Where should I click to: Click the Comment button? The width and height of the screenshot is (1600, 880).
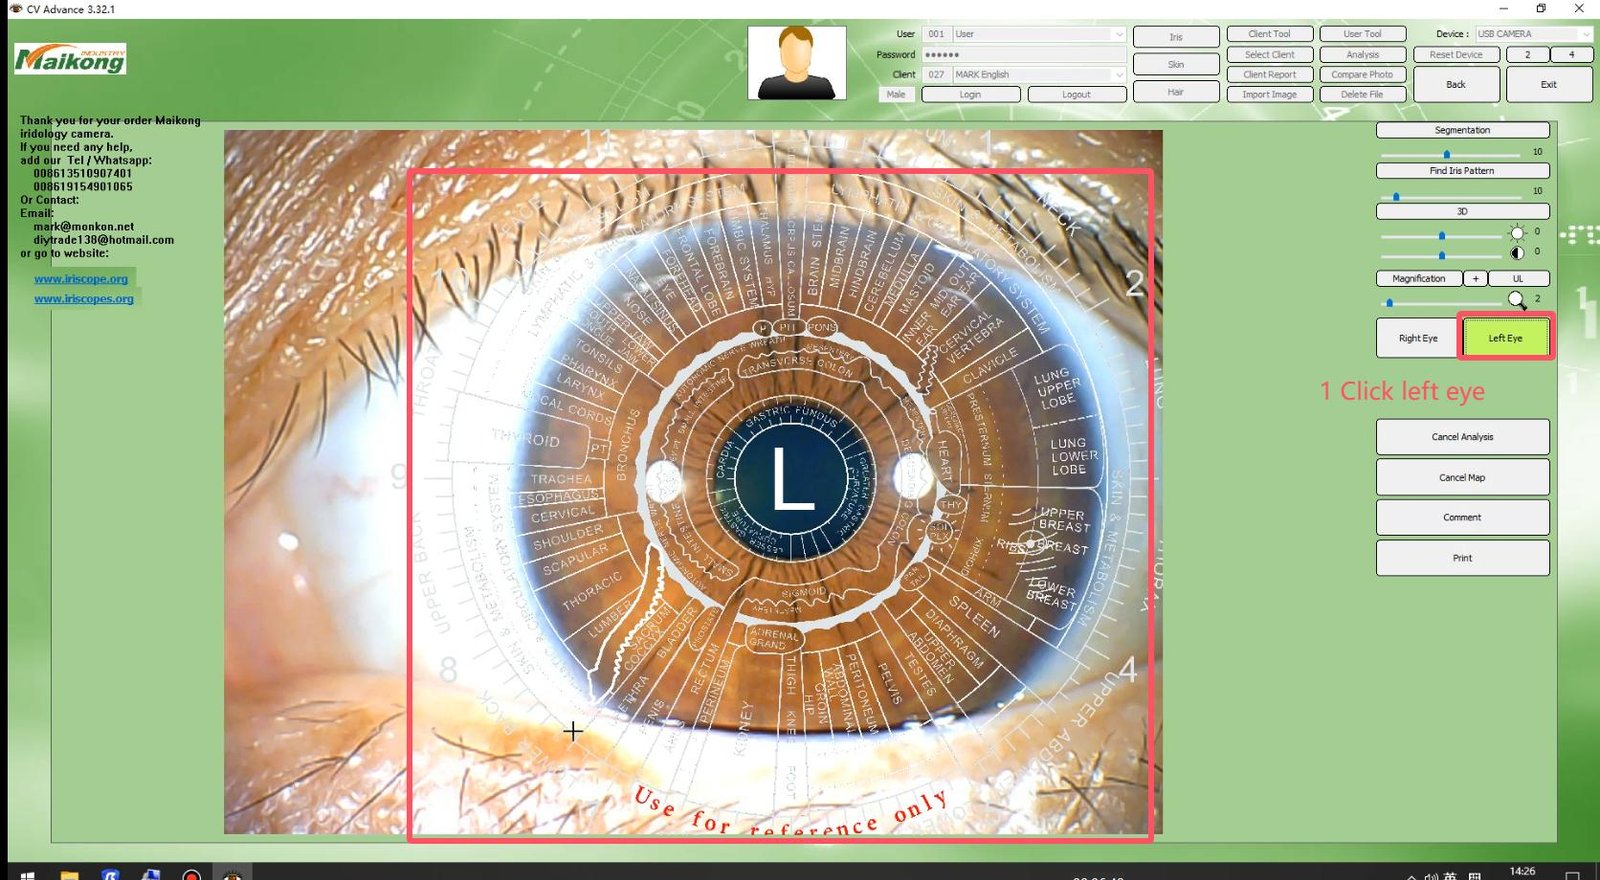coord(1462,517)
